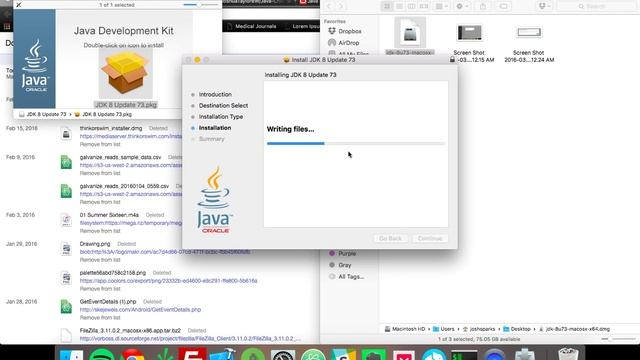Click file icon next to galvanize_reads_20160104_0559.csv
The height and width of the screenshot is (360, 640).
pyautogui.click(x=66, y=191)
